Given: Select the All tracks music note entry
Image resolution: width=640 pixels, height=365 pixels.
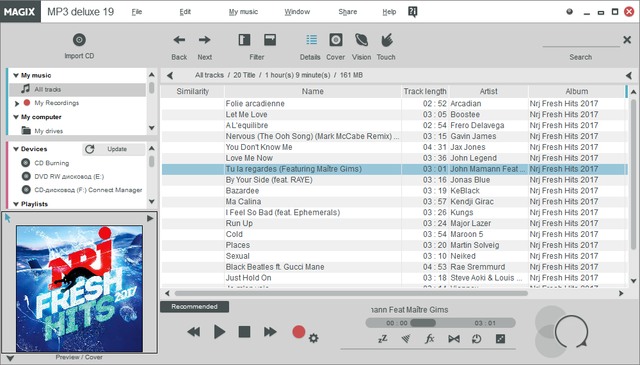Looking at the screenshot, I should coord(78,89).
